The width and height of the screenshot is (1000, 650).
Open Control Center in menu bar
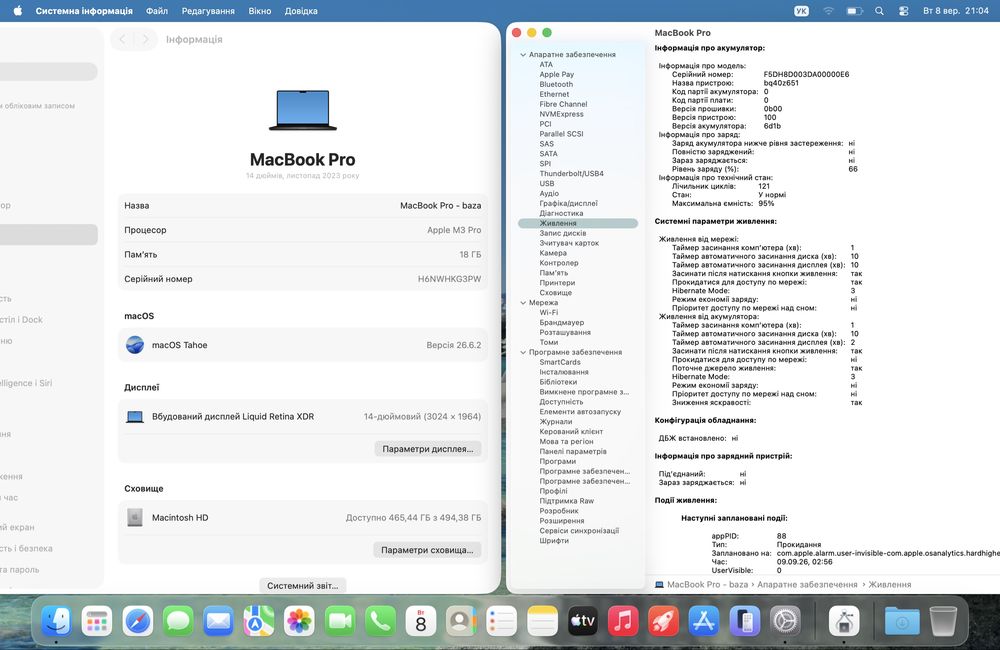coord(903,11)
